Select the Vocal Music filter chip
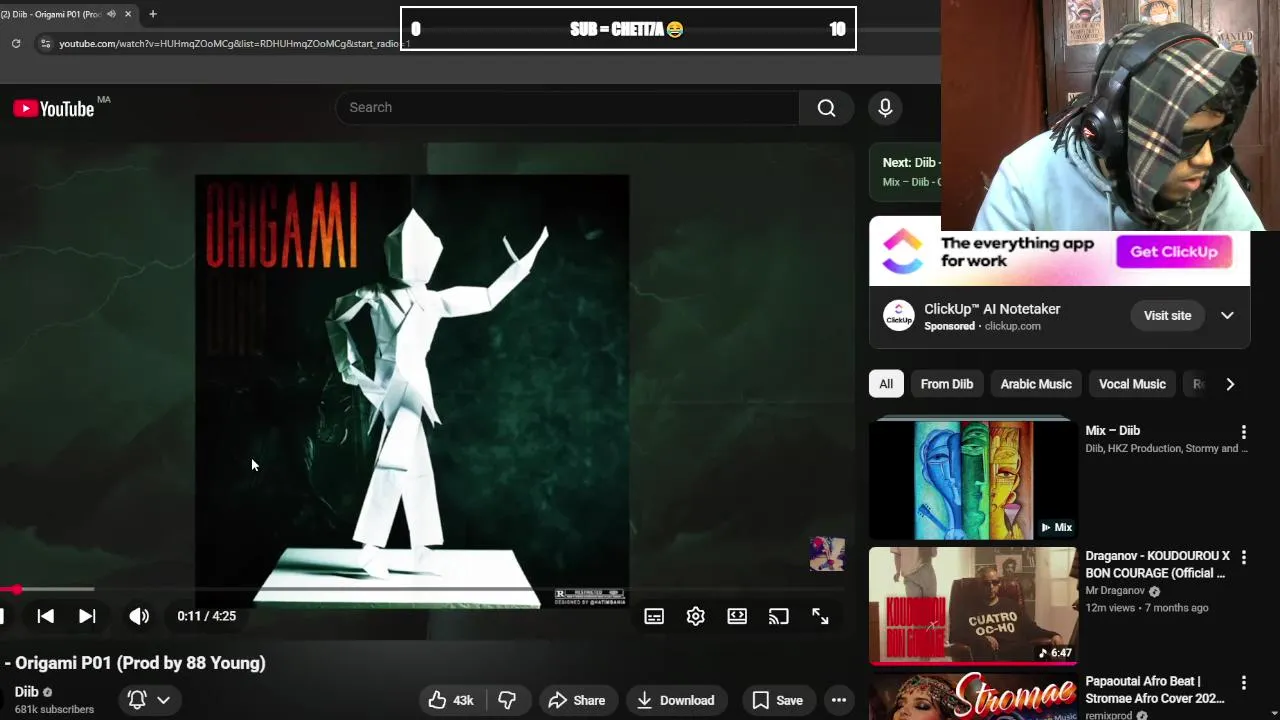The height and width of the screenshot is (720, 1280). coord(1132,384)
